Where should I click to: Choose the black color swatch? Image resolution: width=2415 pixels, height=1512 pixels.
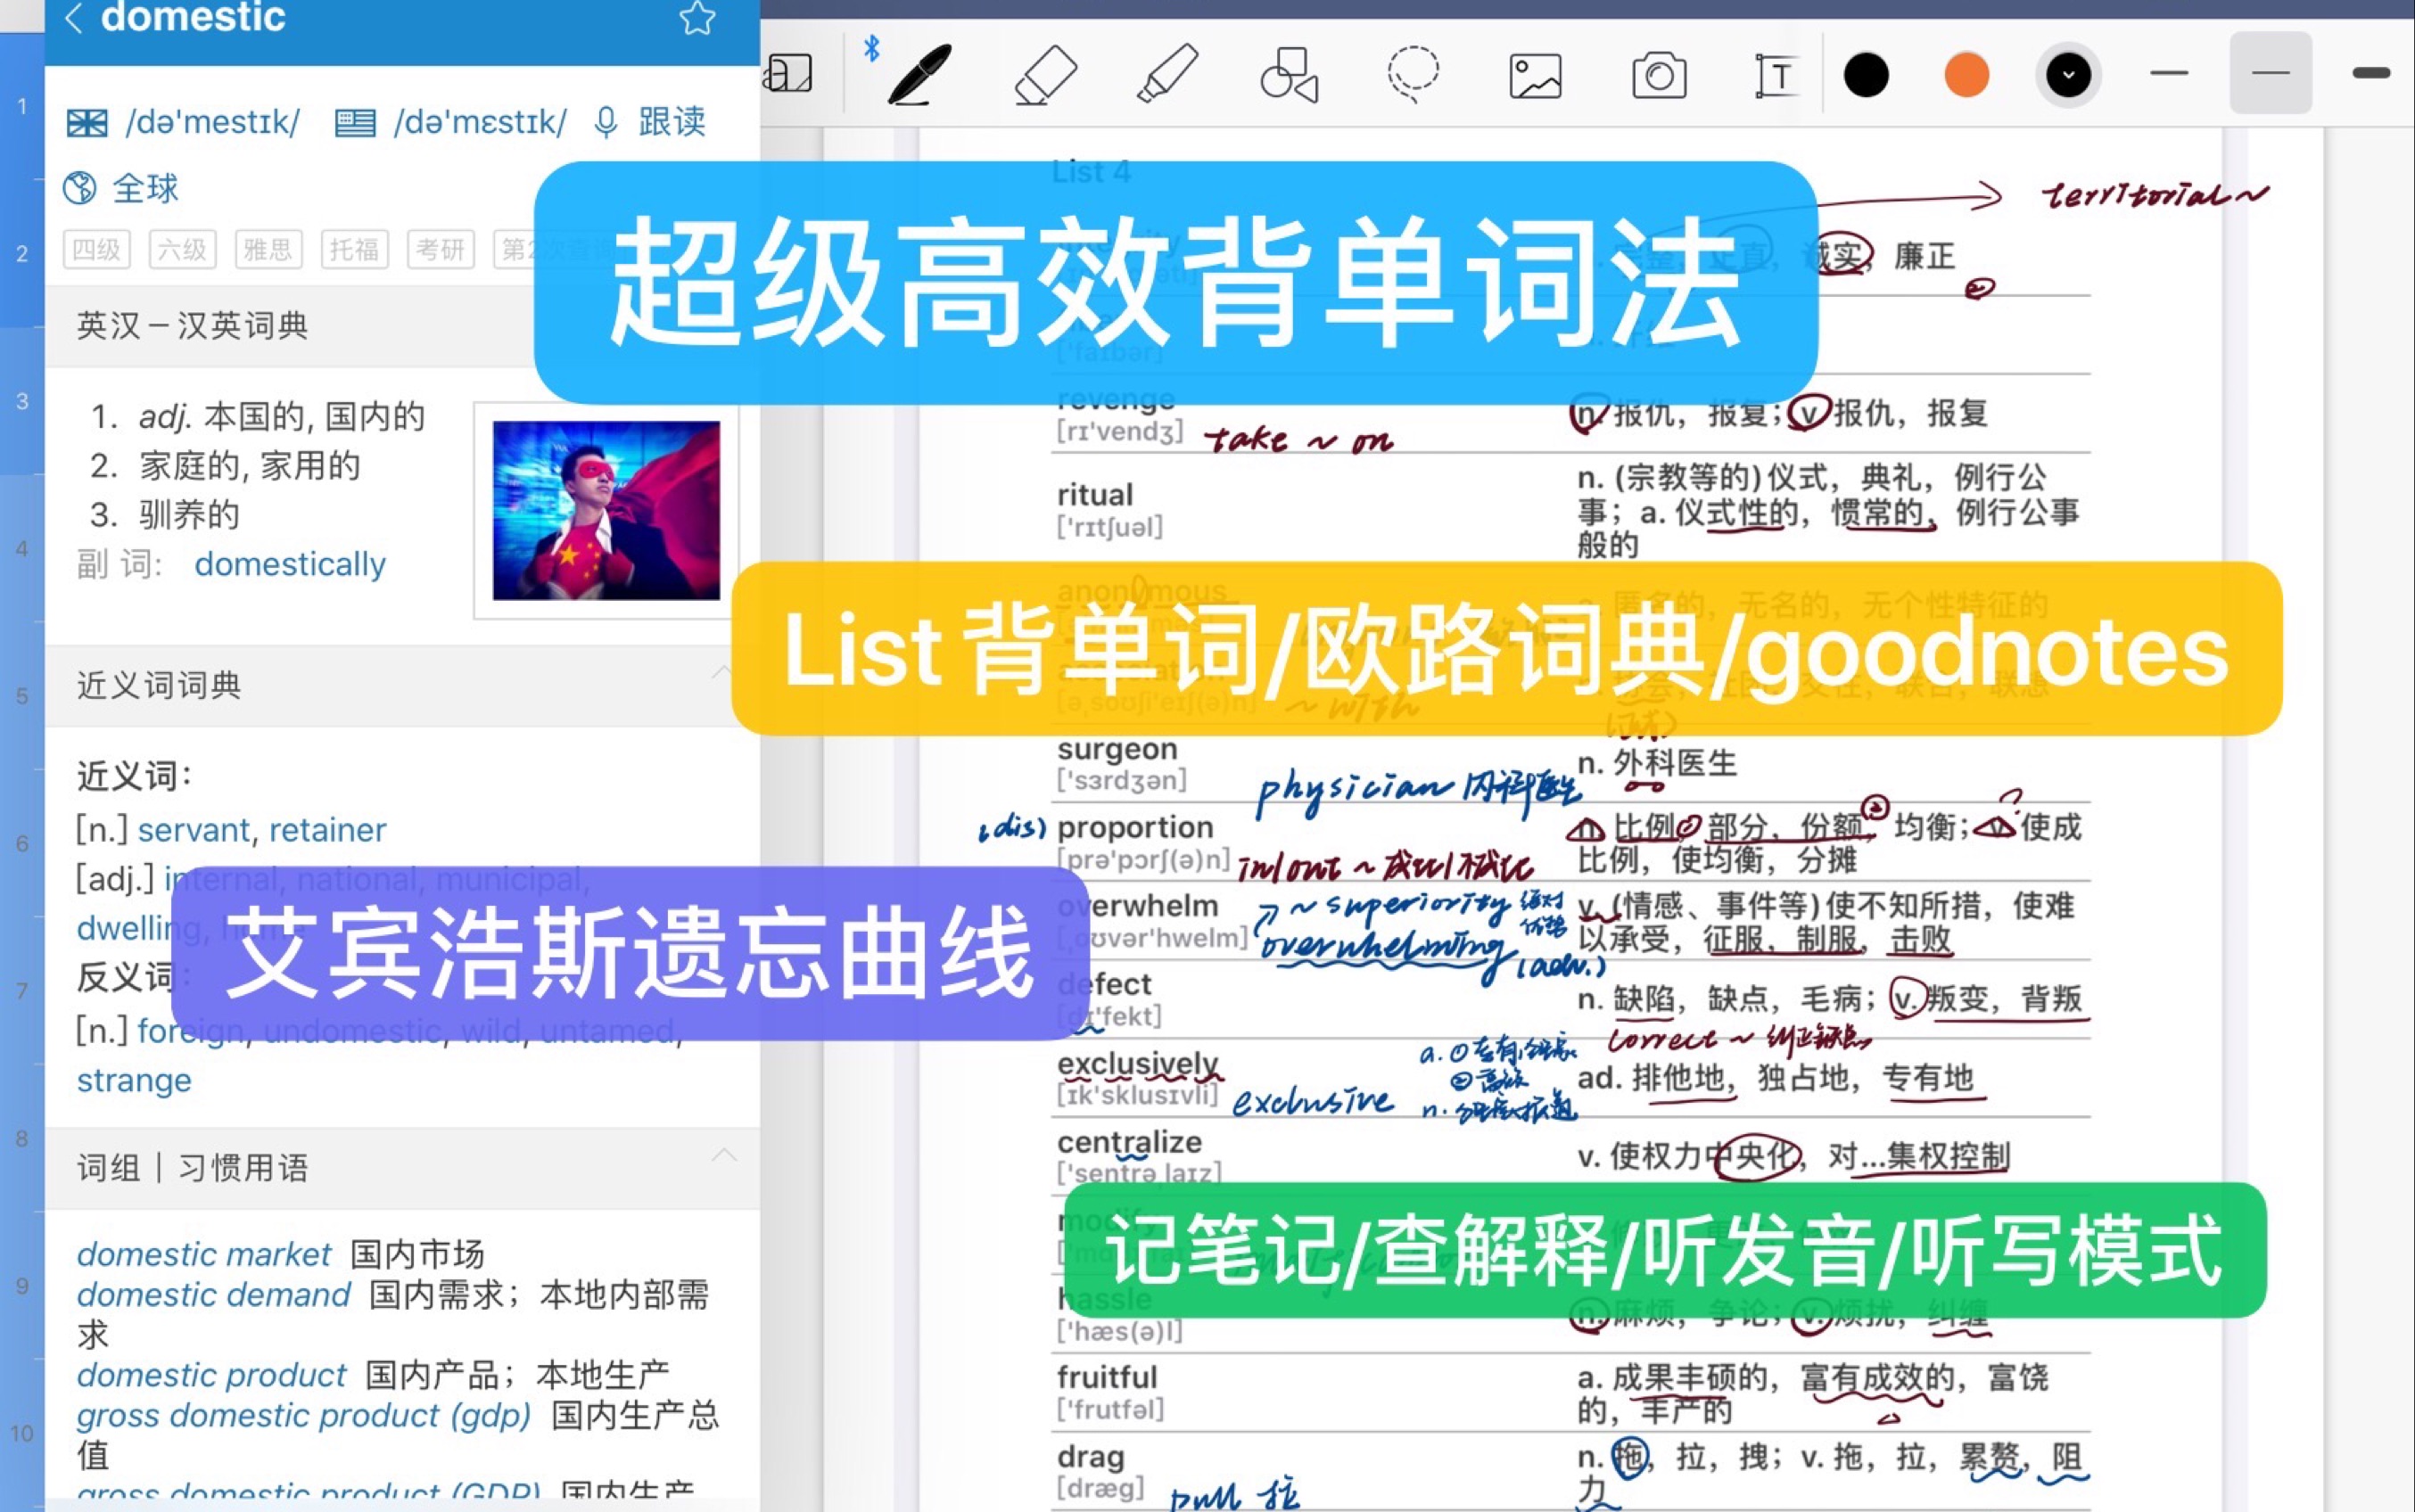coord(1866,75)
